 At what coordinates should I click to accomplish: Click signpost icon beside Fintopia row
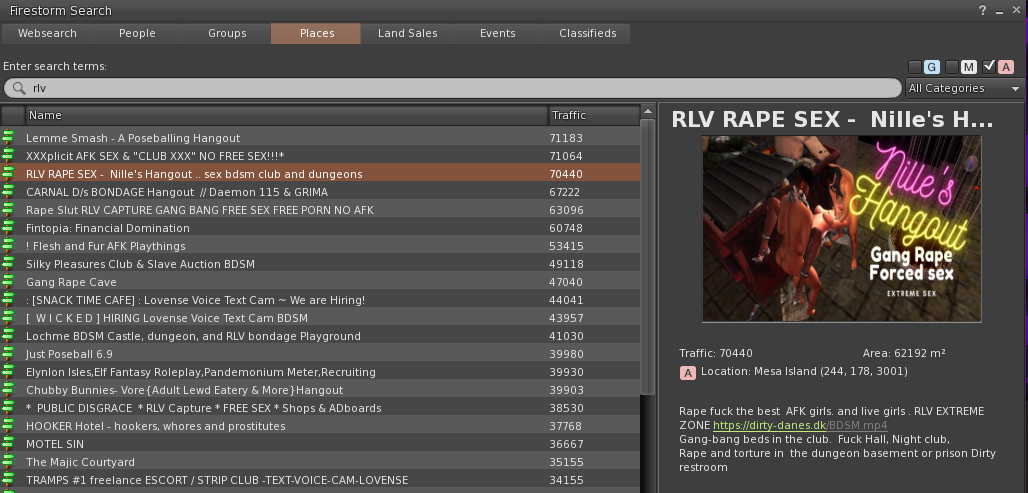click(9, 227)
